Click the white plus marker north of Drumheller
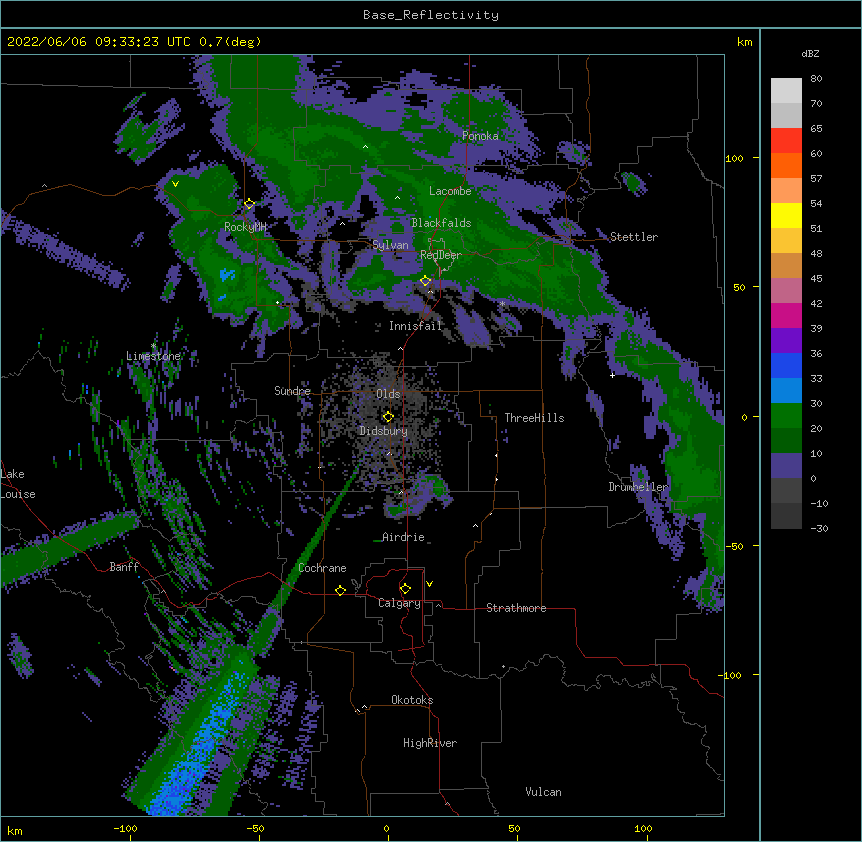This screenshot has height=842, width=862. [x=612, y=375]
